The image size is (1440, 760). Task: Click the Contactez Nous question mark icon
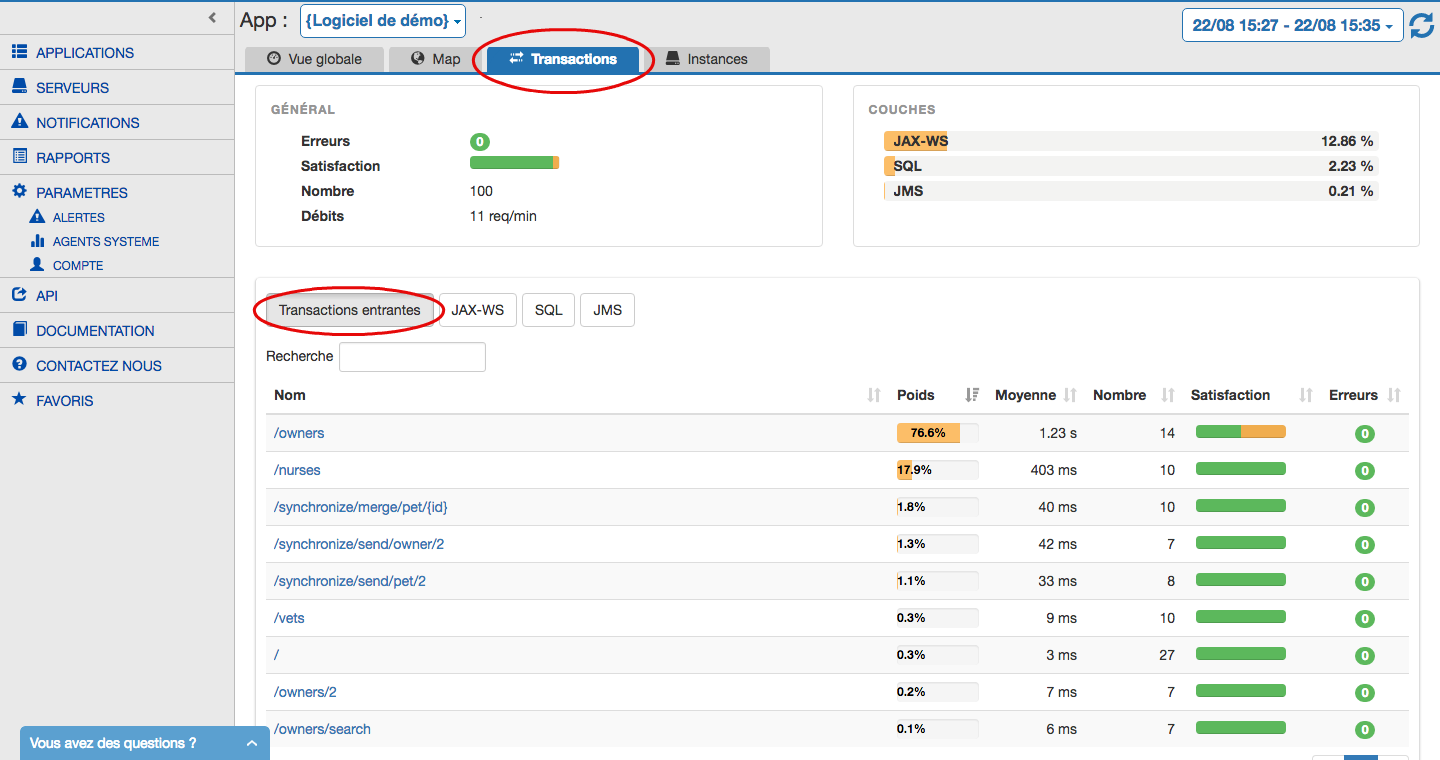(x=19, y=365)
